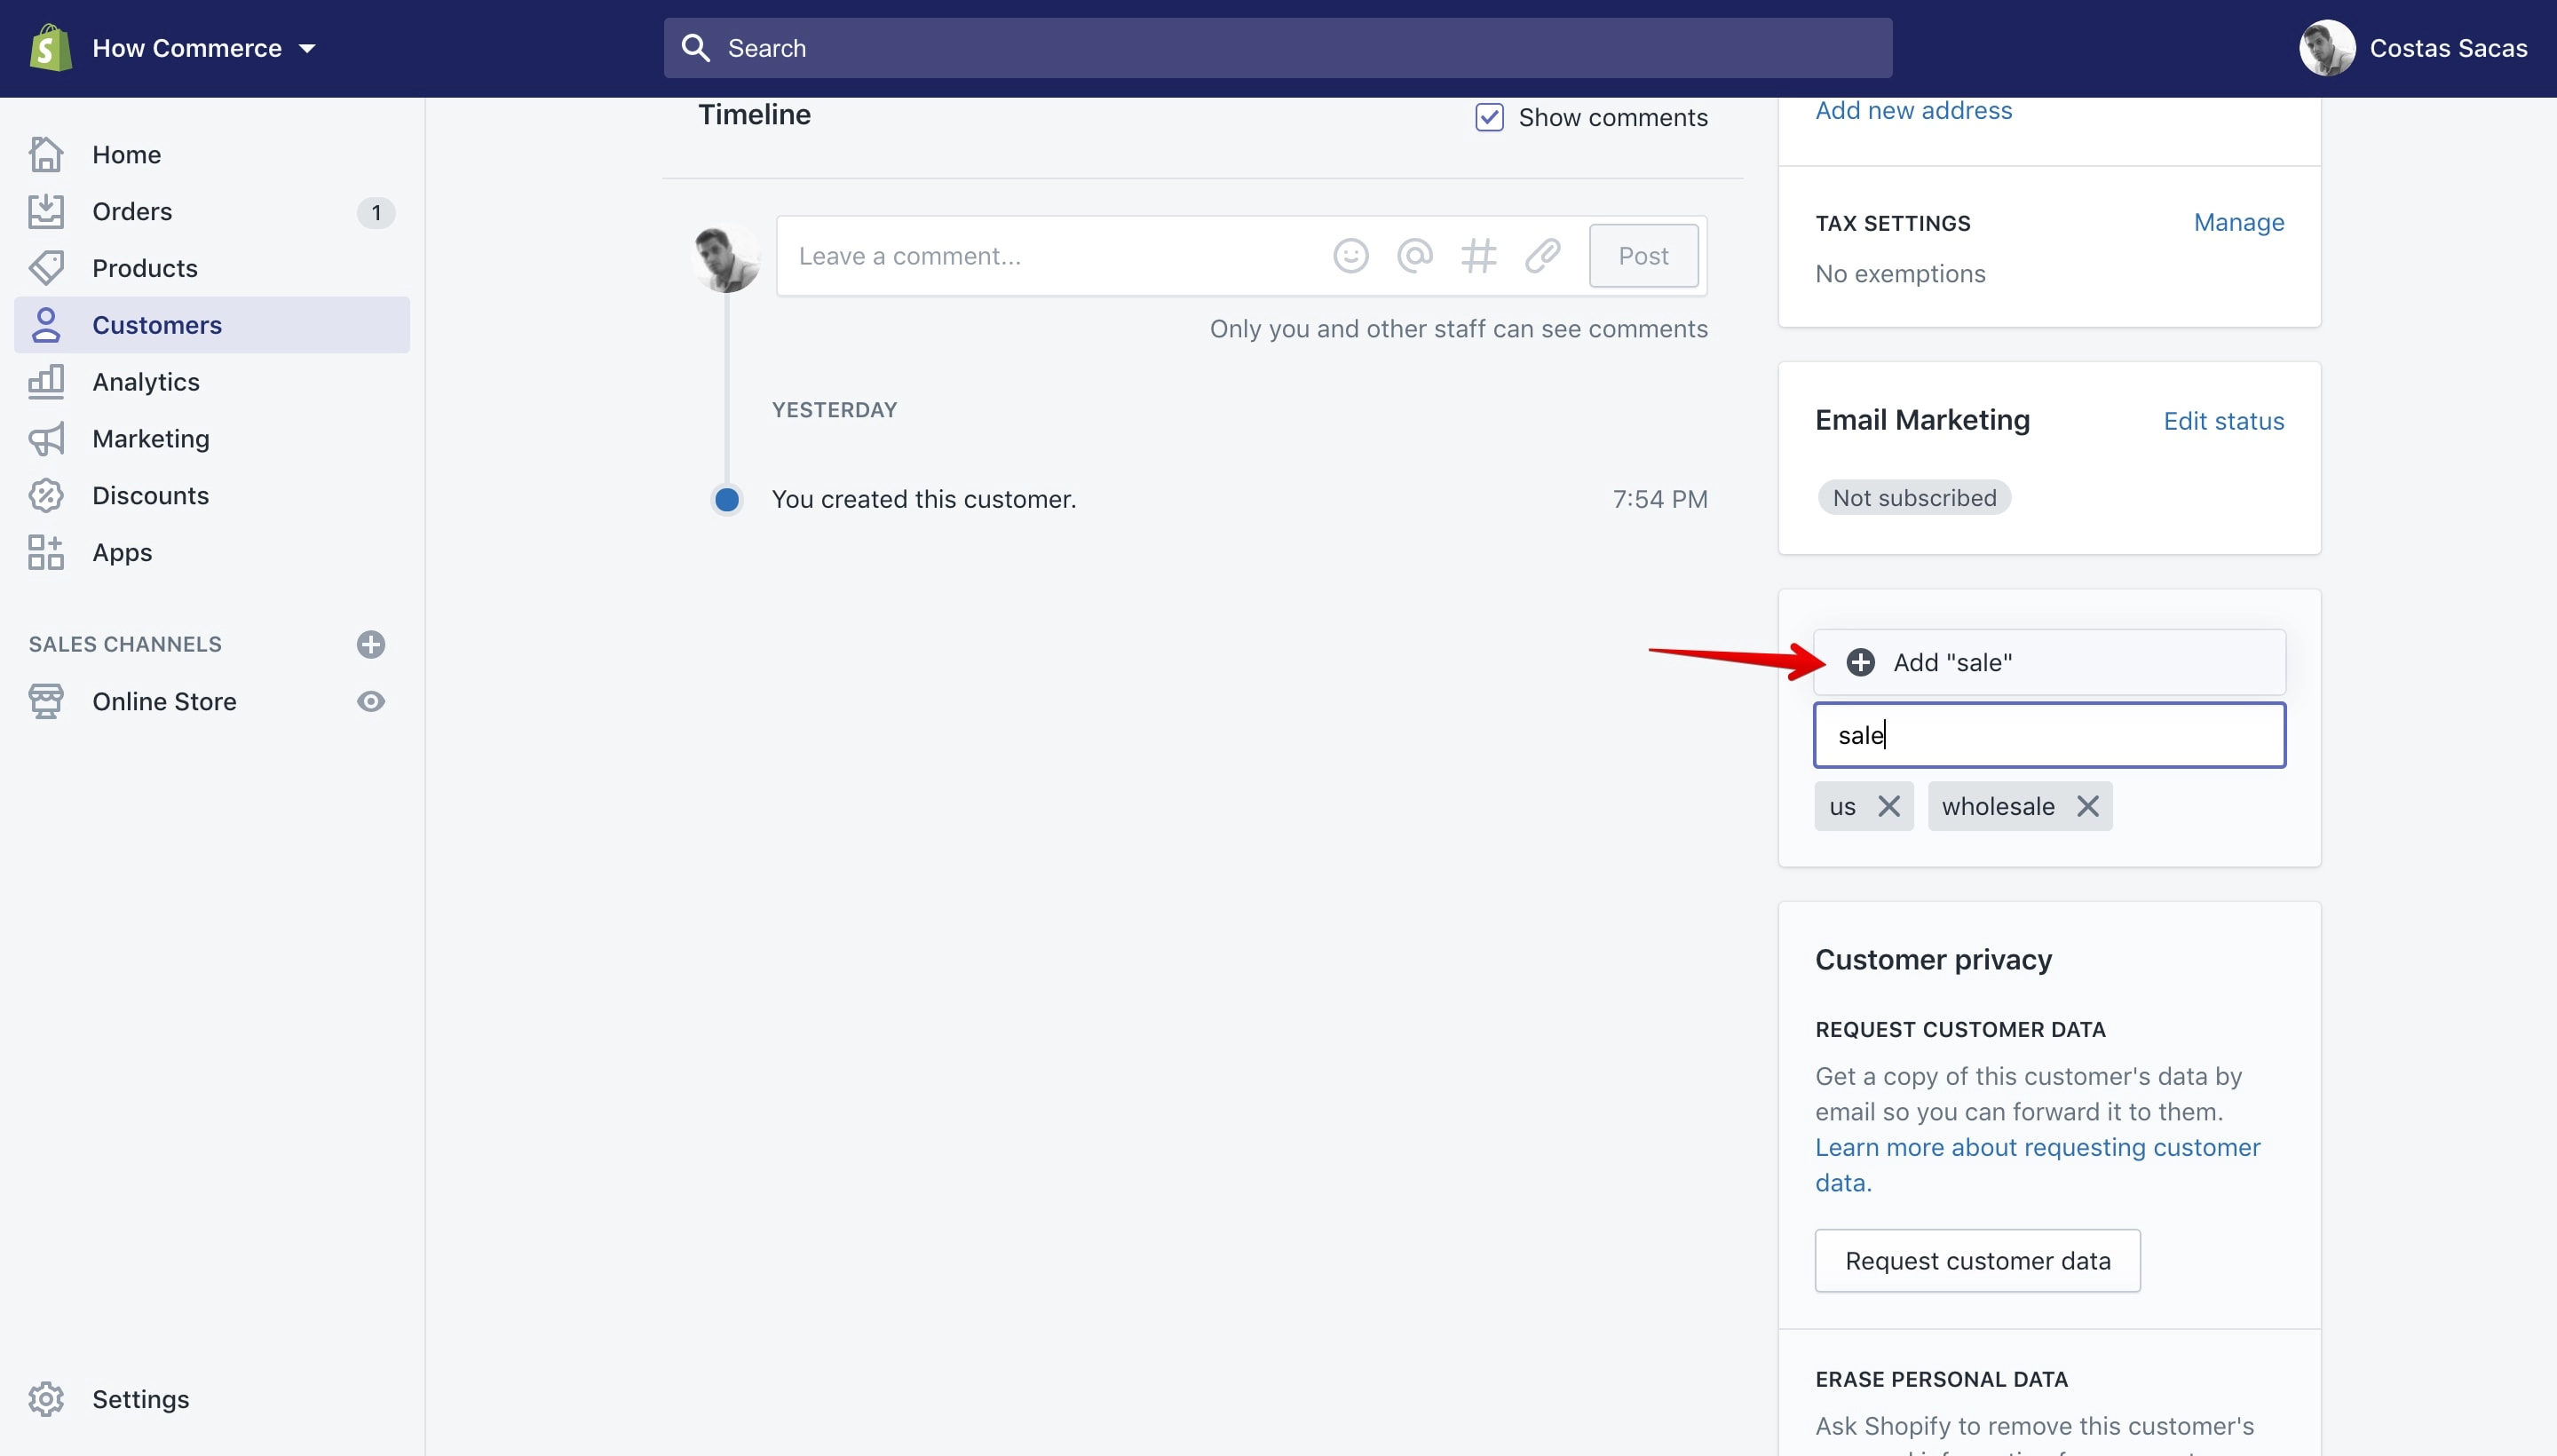Click the Leave a comment field
Image resolution: width=2557 pixels, height=1456 pixels.
[x=1050, y=256]
